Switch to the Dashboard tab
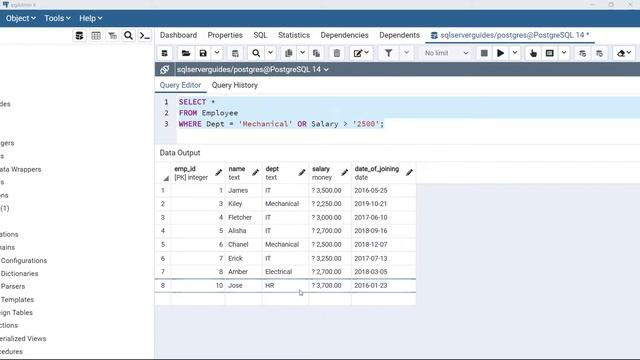The image size is (640, 360). pos(178,35)
